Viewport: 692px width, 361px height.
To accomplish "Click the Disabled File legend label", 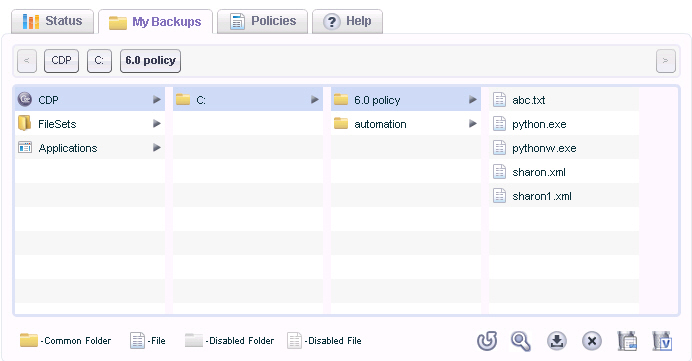I will (x=333, y=341).
